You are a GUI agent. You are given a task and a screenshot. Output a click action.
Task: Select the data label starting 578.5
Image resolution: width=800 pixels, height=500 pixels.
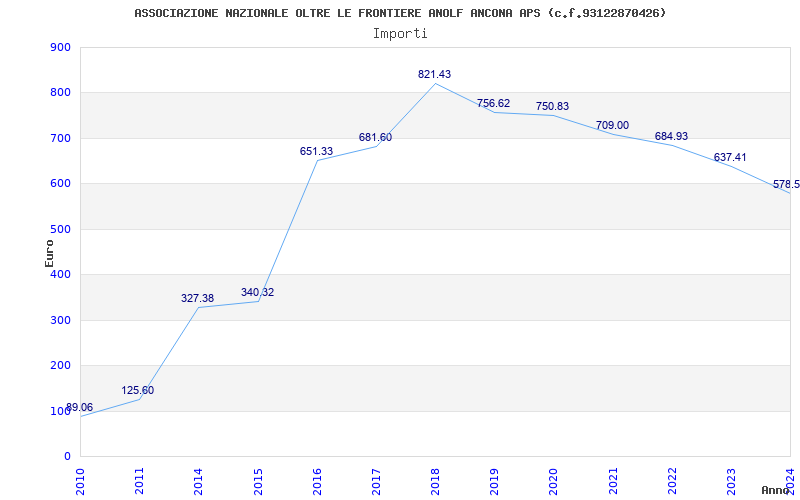(x=786, y=184)
